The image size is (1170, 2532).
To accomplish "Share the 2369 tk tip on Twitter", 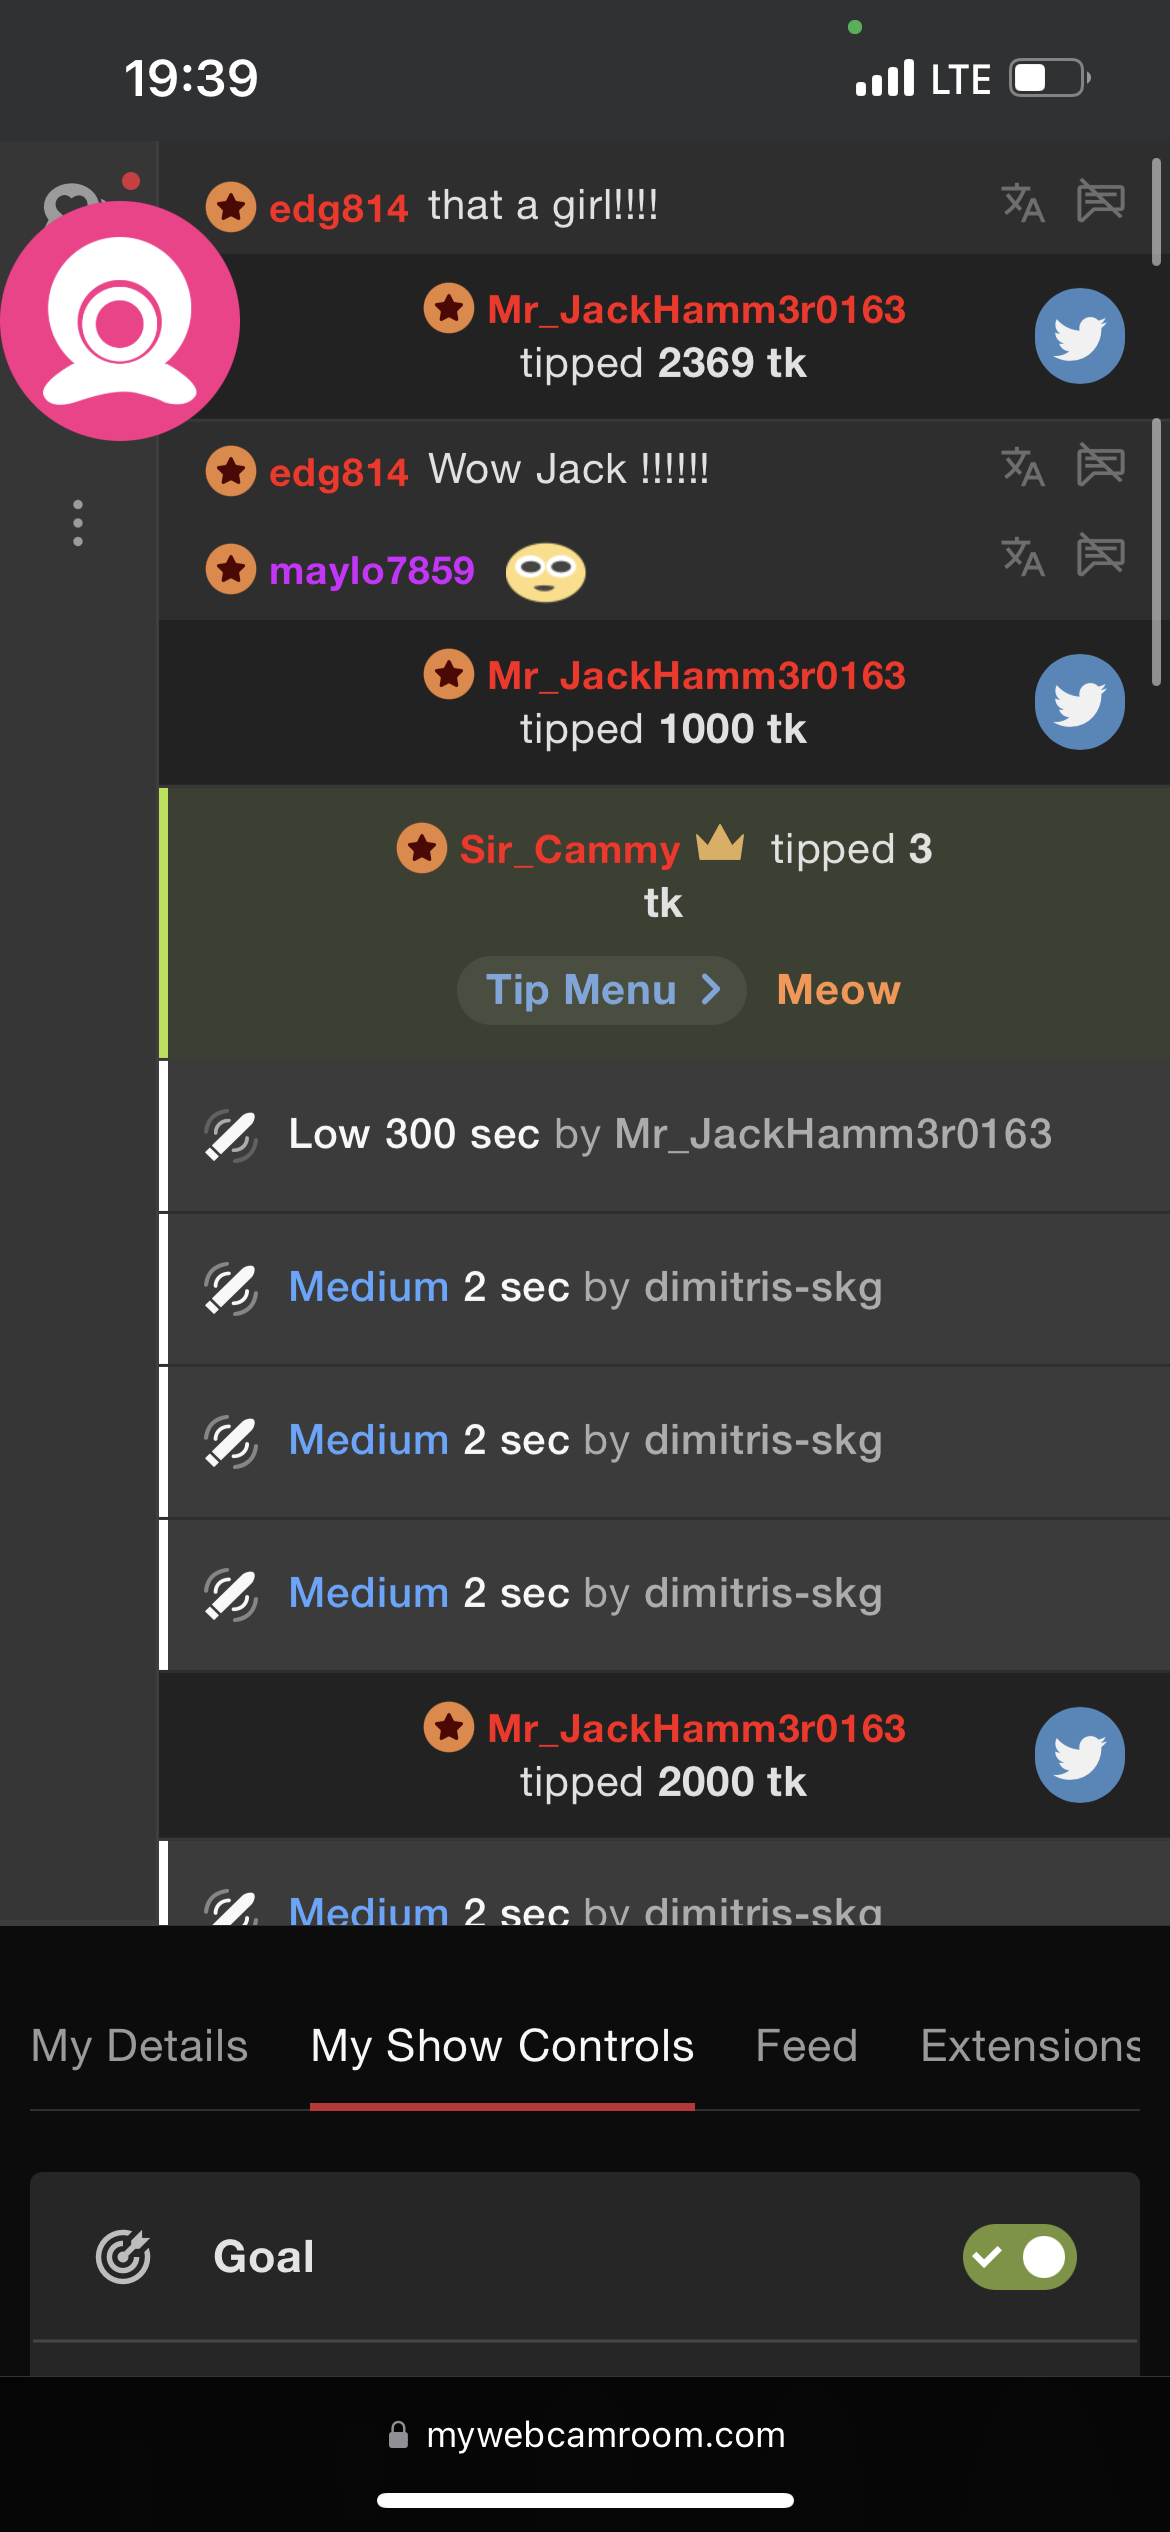I will tap(1079, 336).
